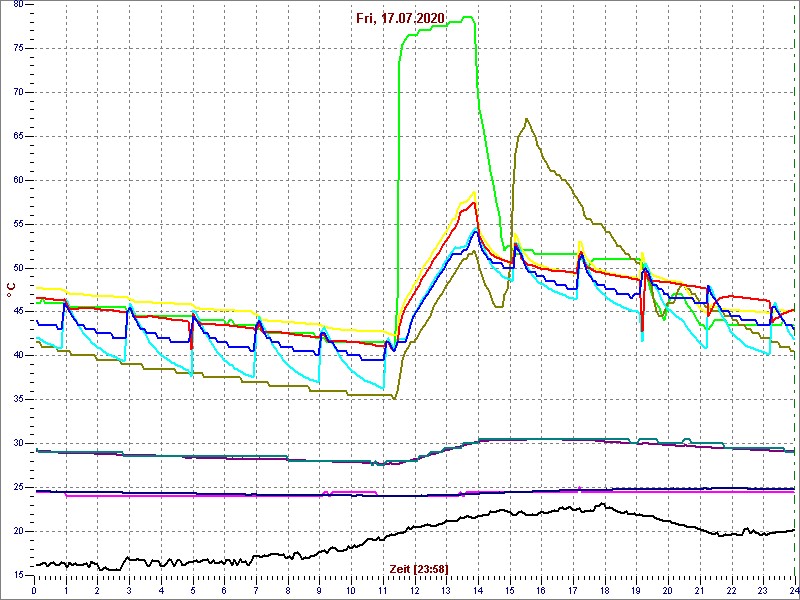Click the 35 value on temperature axis

coord(18,399)
